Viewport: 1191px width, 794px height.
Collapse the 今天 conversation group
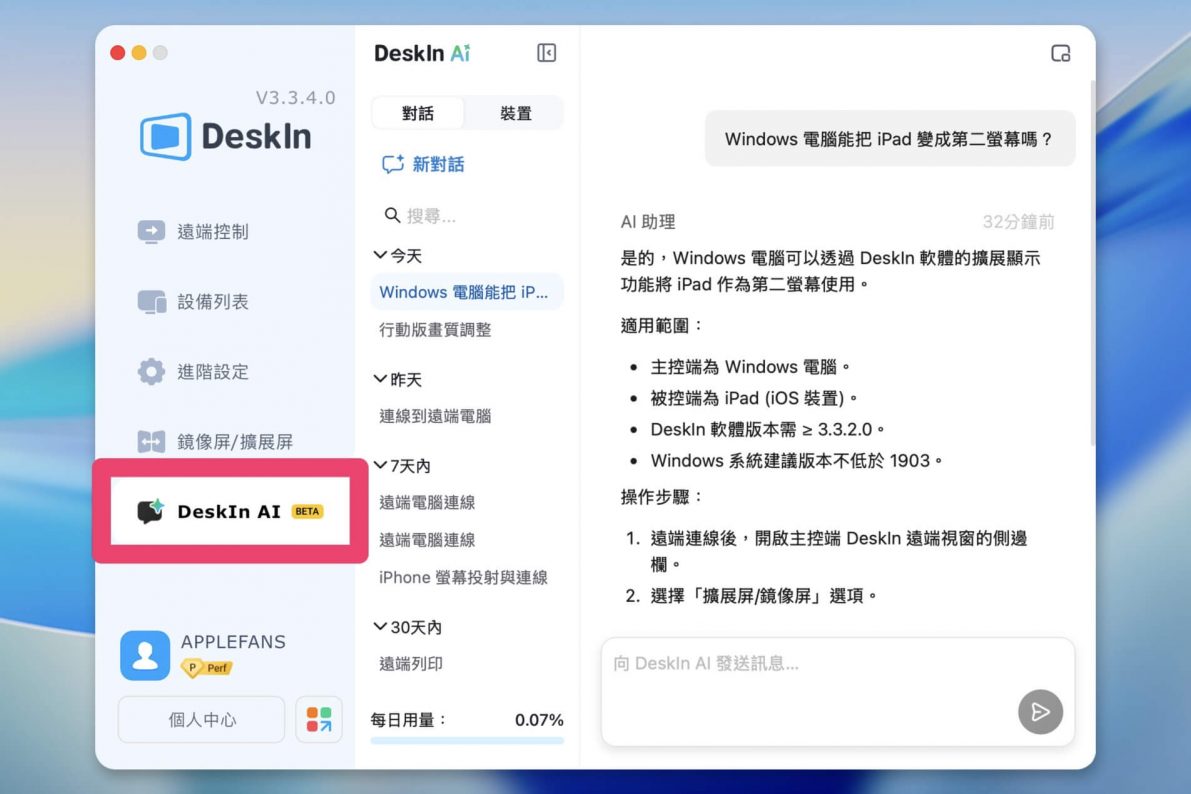click(x=380, y=256)
